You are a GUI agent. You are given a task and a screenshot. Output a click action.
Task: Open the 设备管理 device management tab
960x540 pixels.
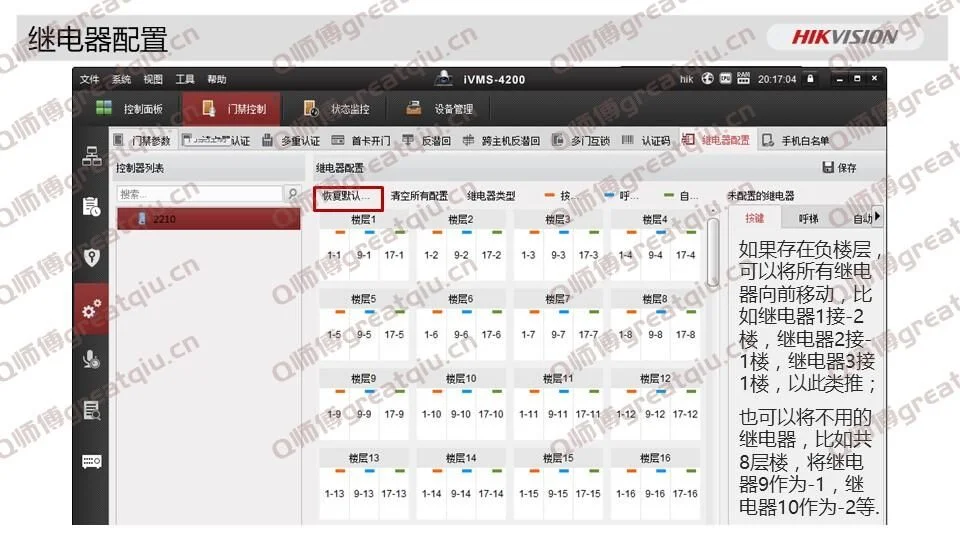440,109
